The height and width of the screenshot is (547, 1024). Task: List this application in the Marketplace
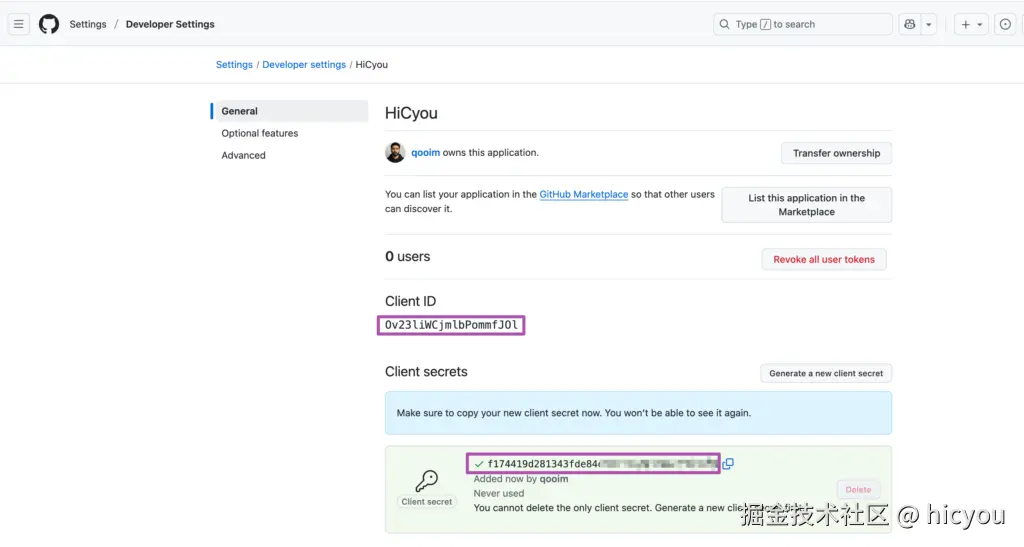point(806,205)
